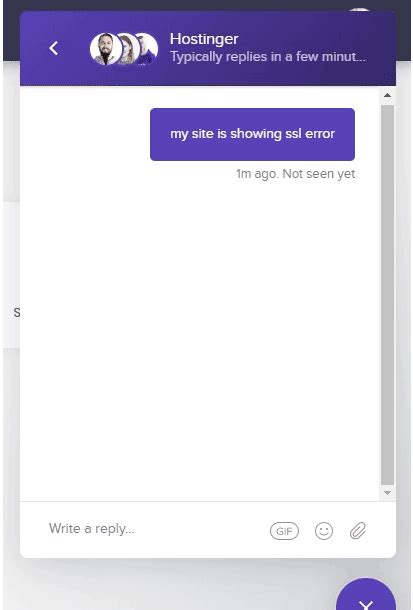Select the "my site is showing ssl error" bubble
Image resolution: width=413 pixels, height=610 pixels.
(x=252, y=134)
